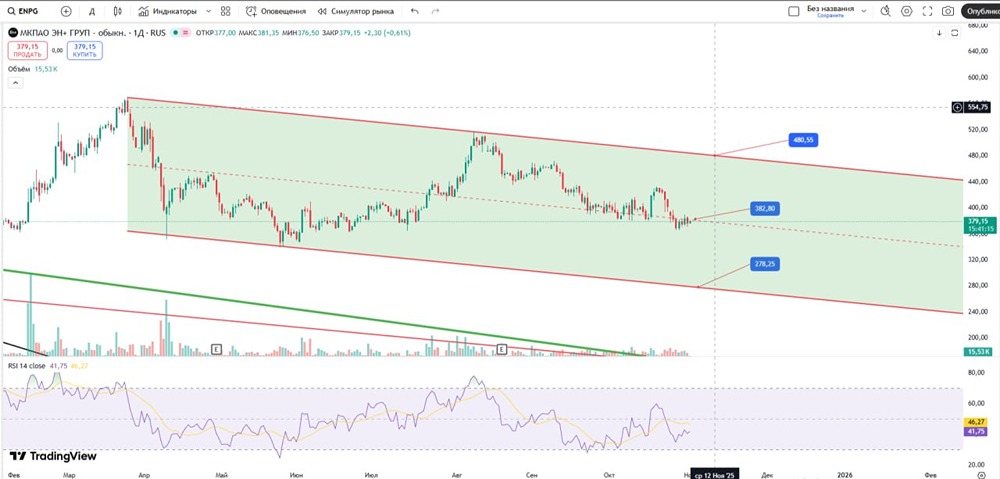
Task: Add a symbol to compare with plus icon
Action: click(x=66, y=11)
